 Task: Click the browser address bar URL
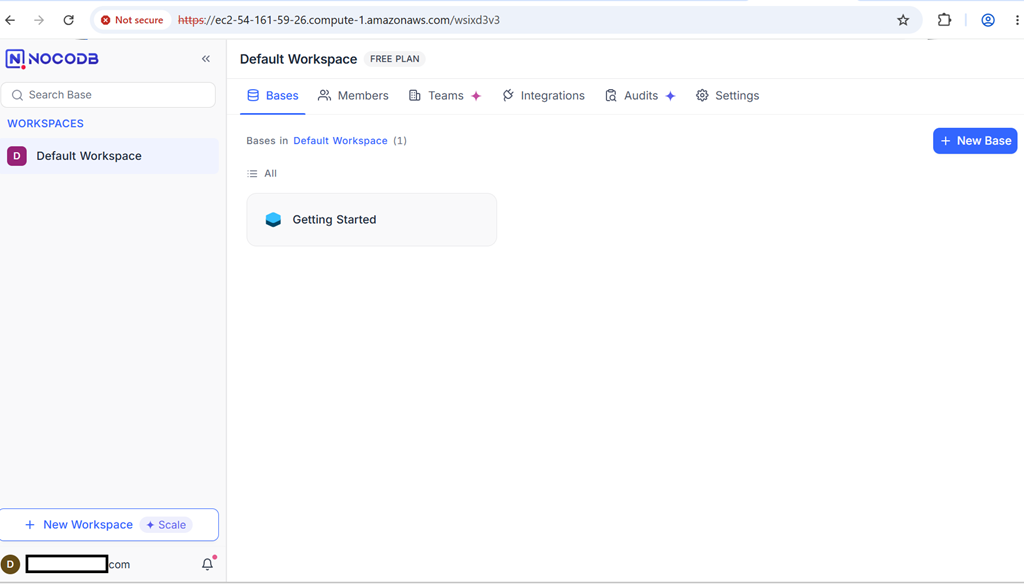[339, 20]
